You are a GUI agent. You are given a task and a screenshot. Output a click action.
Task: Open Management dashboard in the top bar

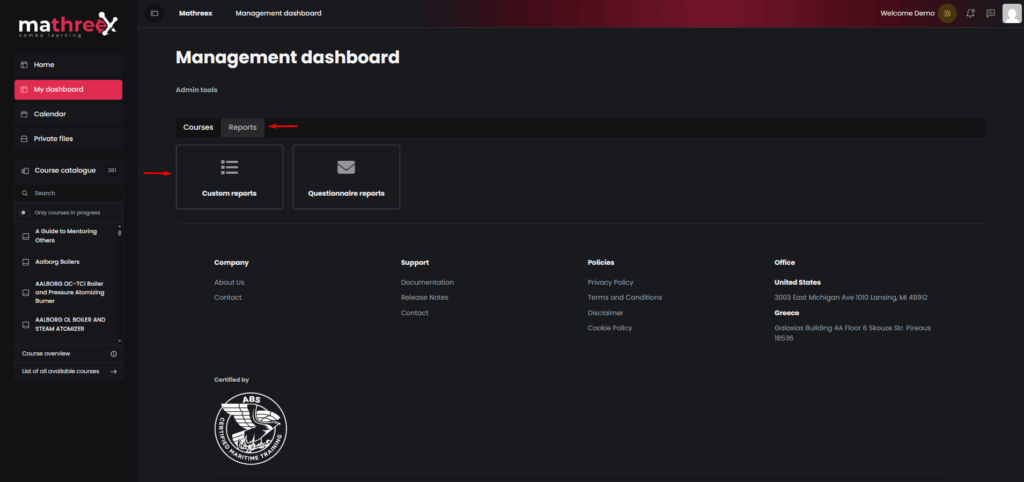278,13
